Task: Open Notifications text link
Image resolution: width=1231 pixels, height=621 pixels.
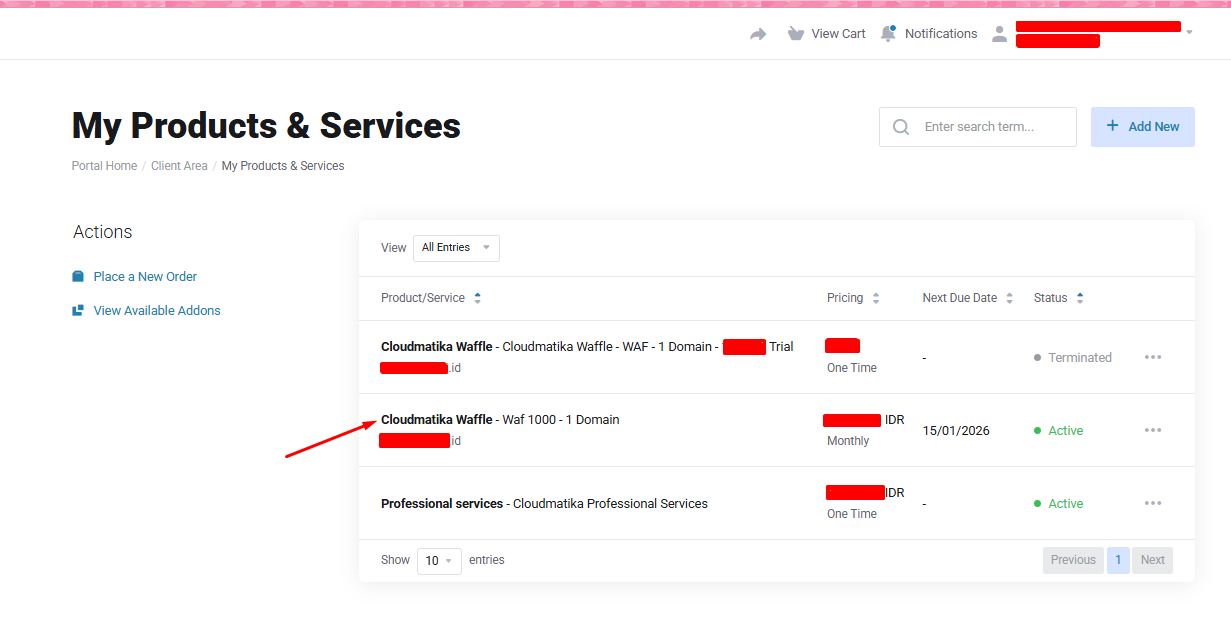Action: (941, 34)
